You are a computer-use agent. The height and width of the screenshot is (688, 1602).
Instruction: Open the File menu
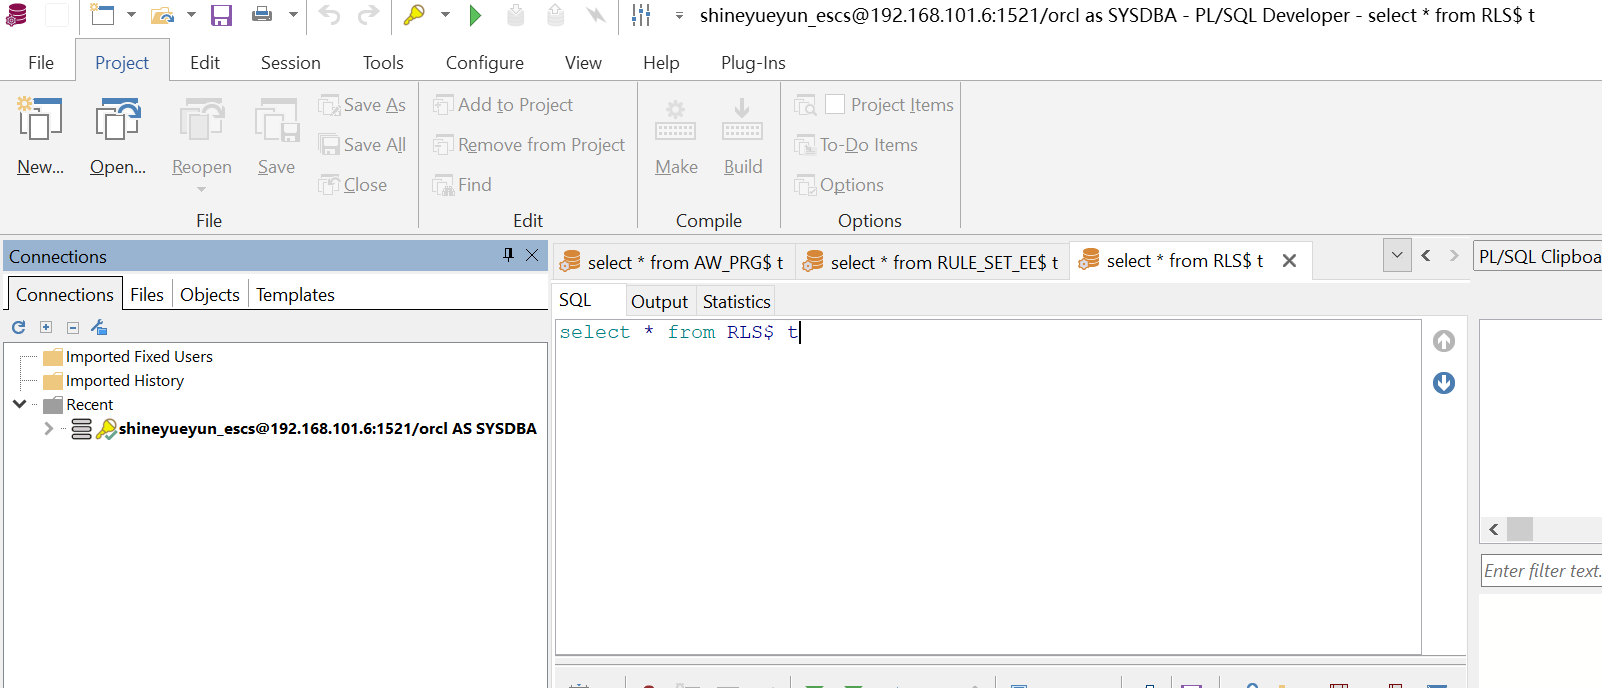[x=41, y=63]
